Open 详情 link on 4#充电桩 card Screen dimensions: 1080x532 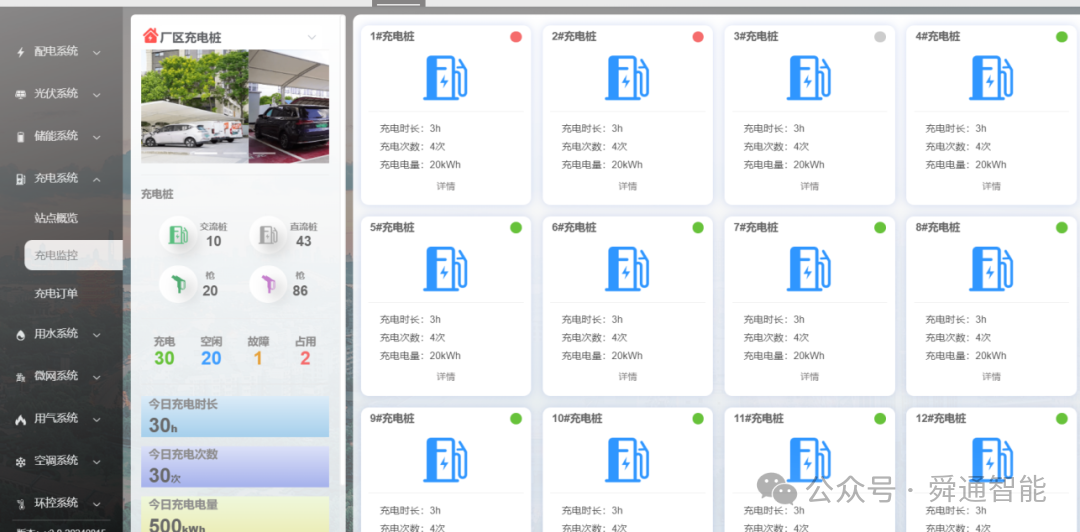point(991,186)
